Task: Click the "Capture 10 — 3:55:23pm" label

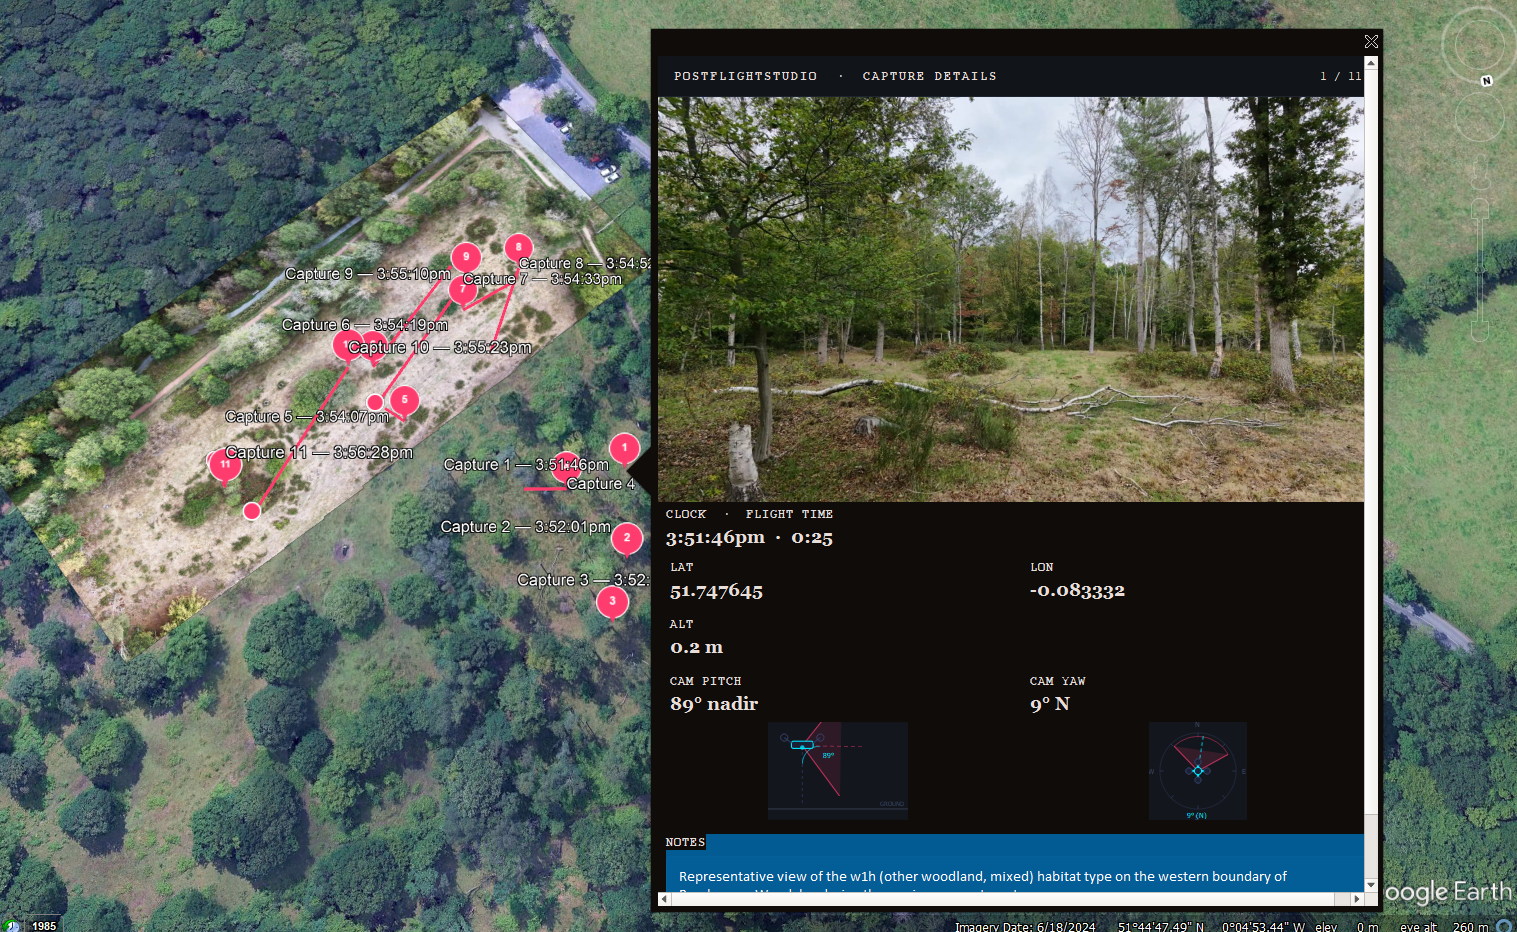Action: (440, 347)
